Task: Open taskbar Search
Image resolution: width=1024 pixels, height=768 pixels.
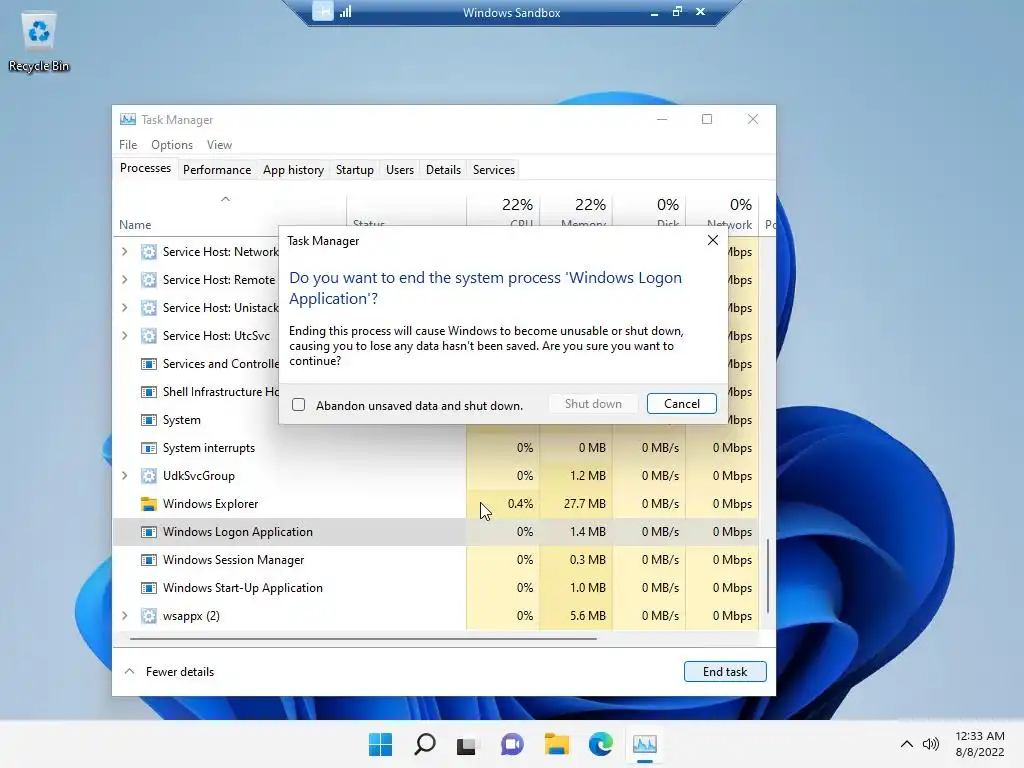Action: point(424,744)
